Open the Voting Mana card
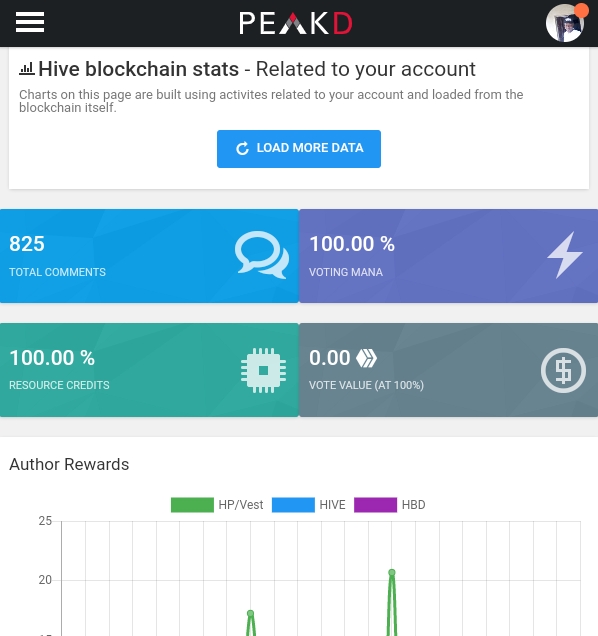 (449, 256)
